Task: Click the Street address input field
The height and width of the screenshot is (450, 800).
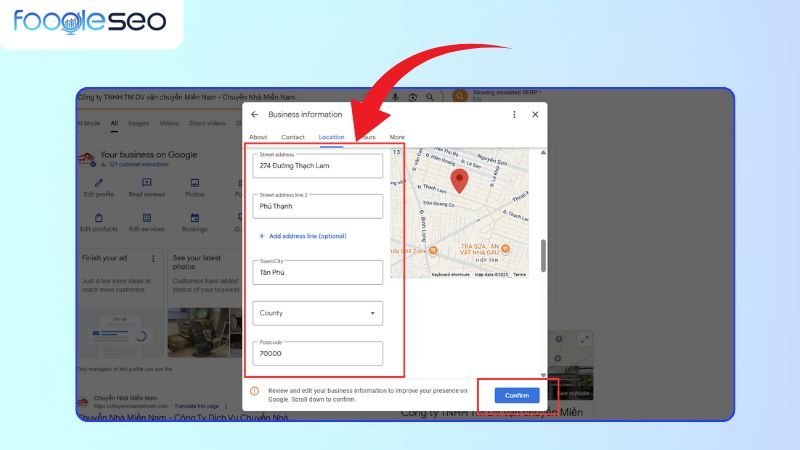Action: coord(318,166)
